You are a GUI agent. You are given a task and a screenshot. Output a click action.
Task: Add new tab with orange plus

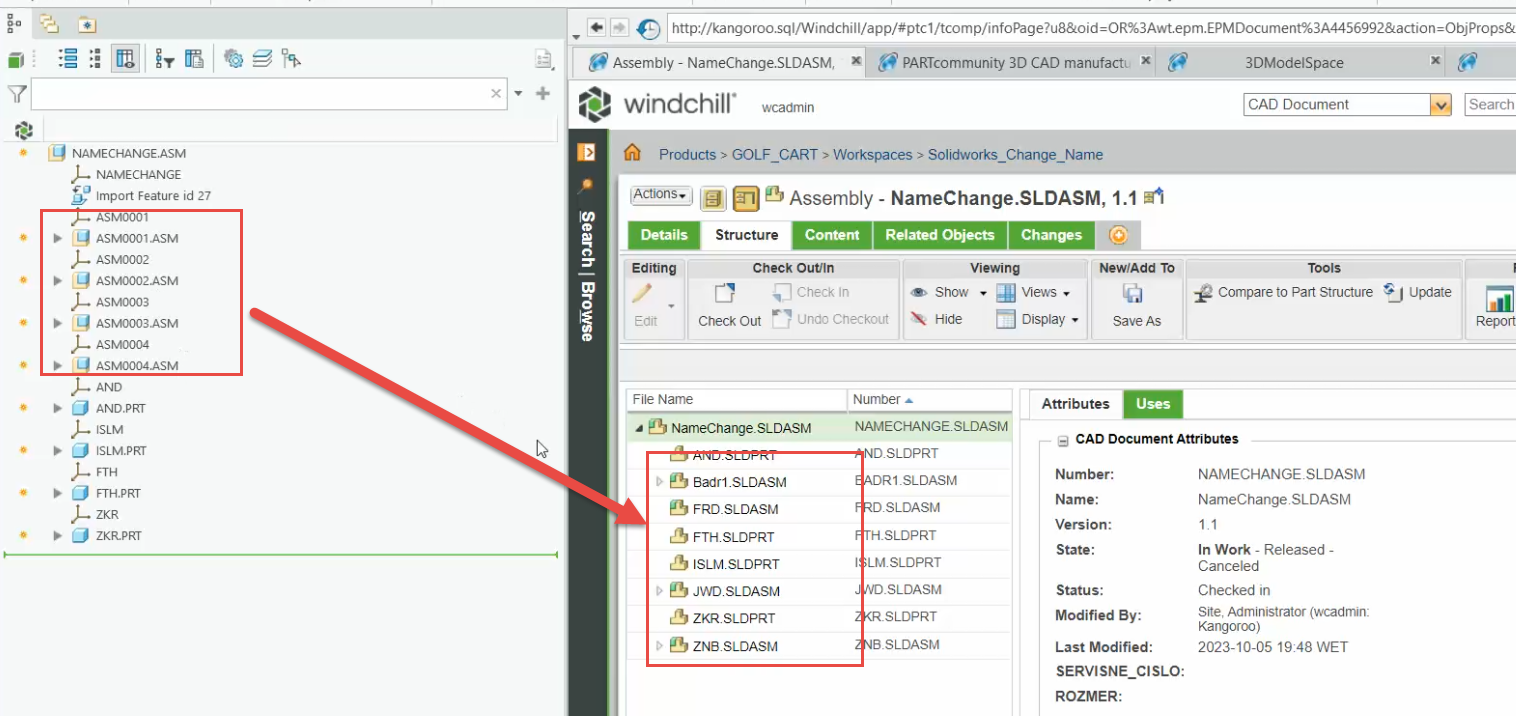tap(1118, 235)
